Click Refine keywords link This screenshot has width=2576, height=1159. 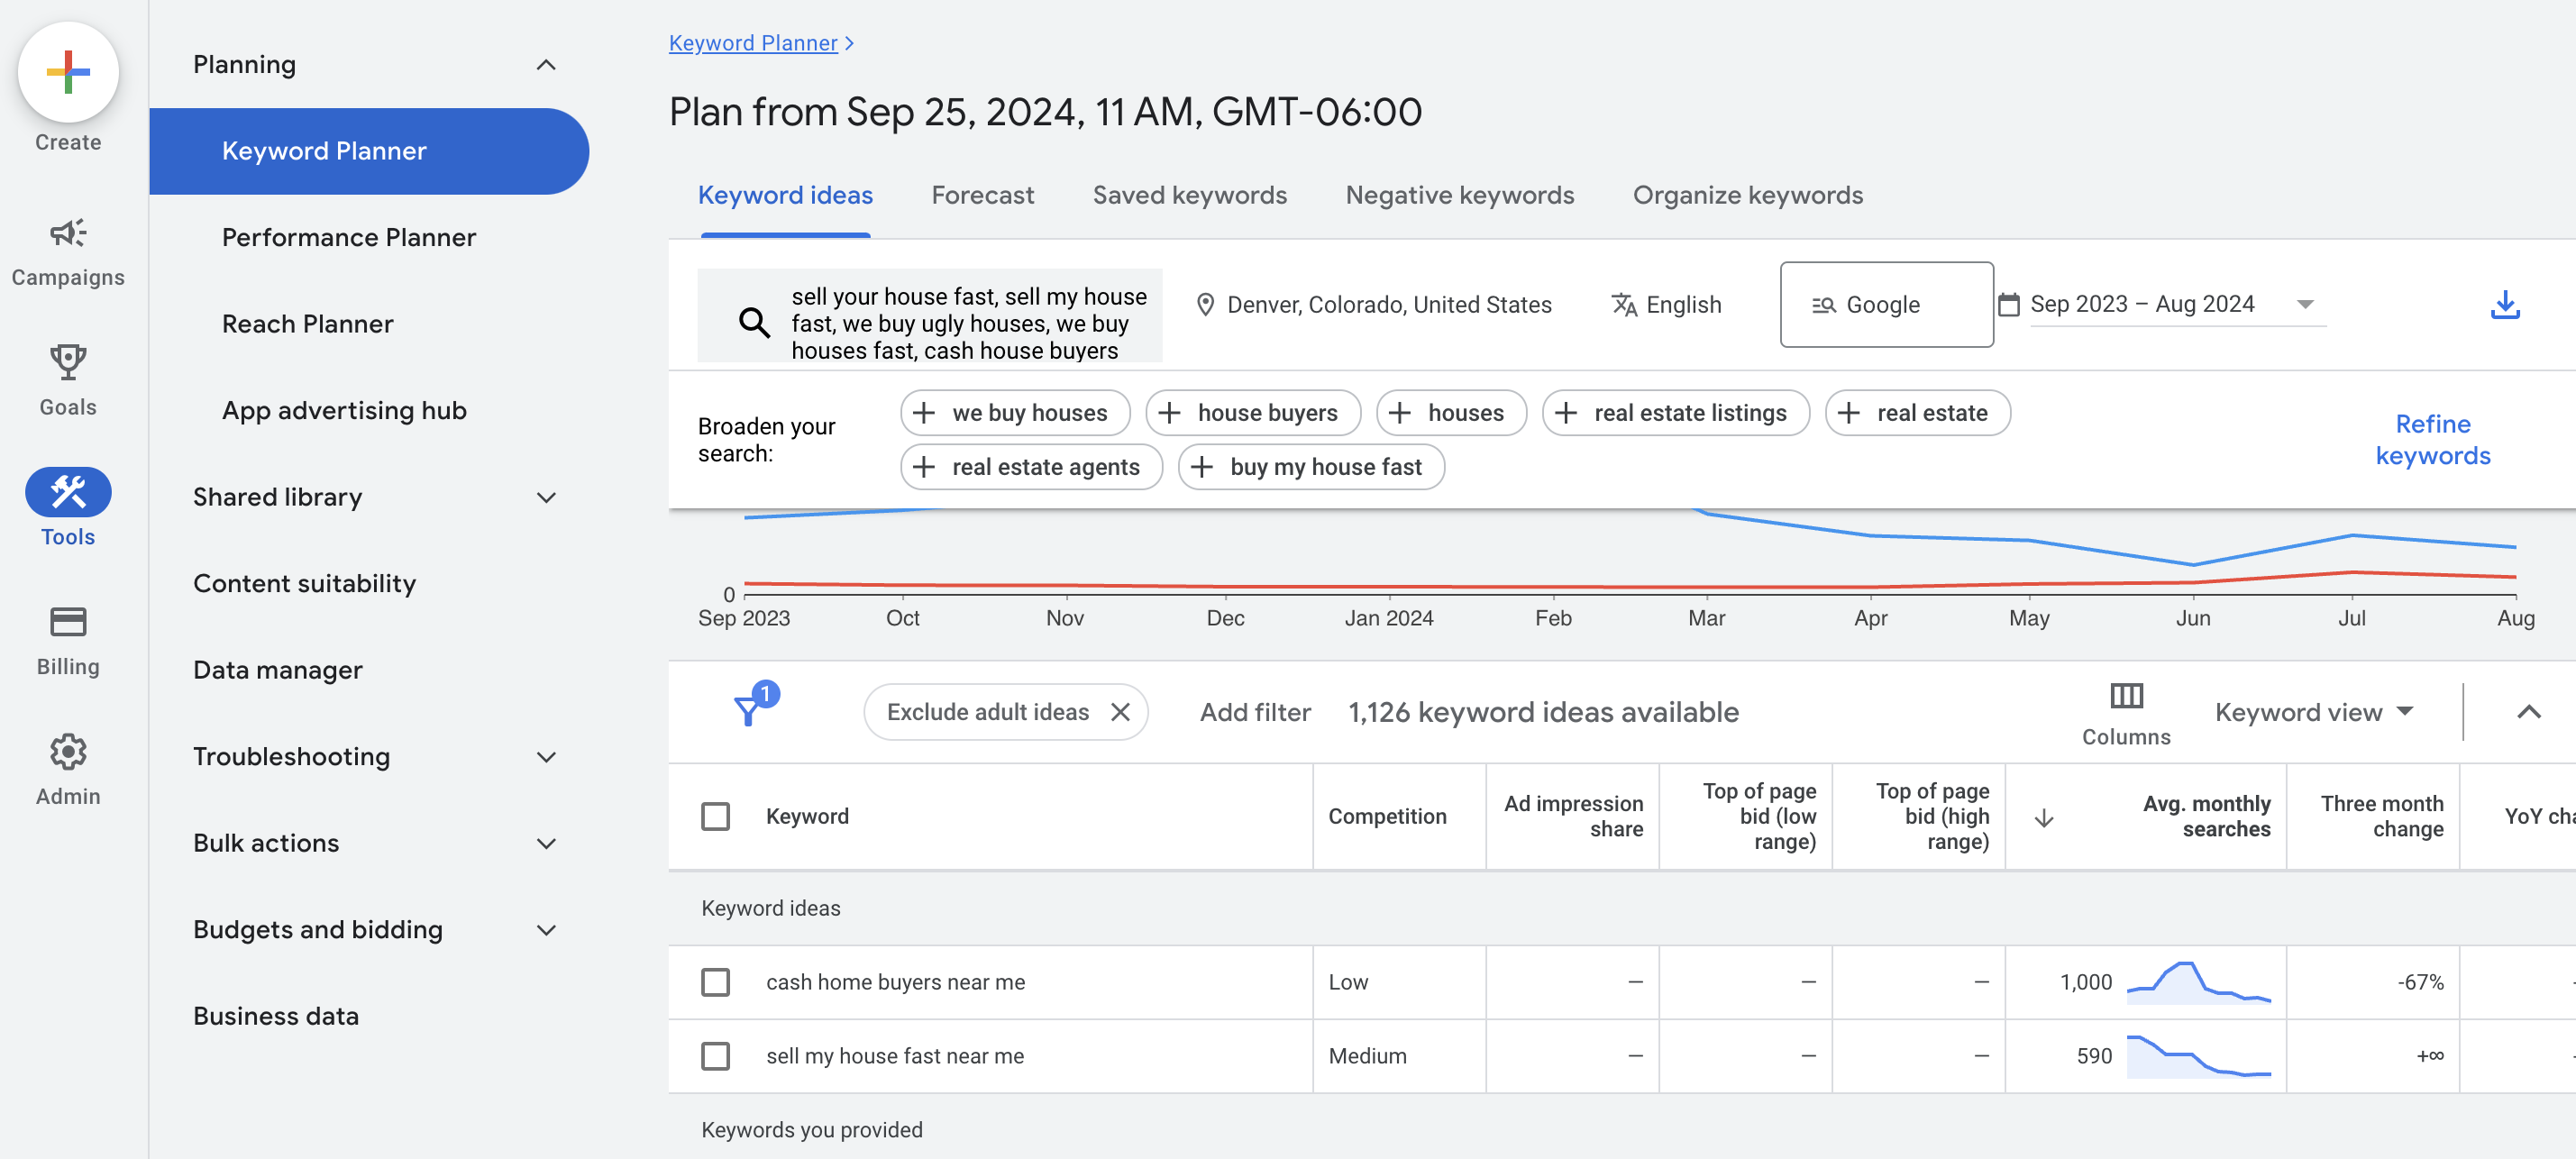point(2432,440)
